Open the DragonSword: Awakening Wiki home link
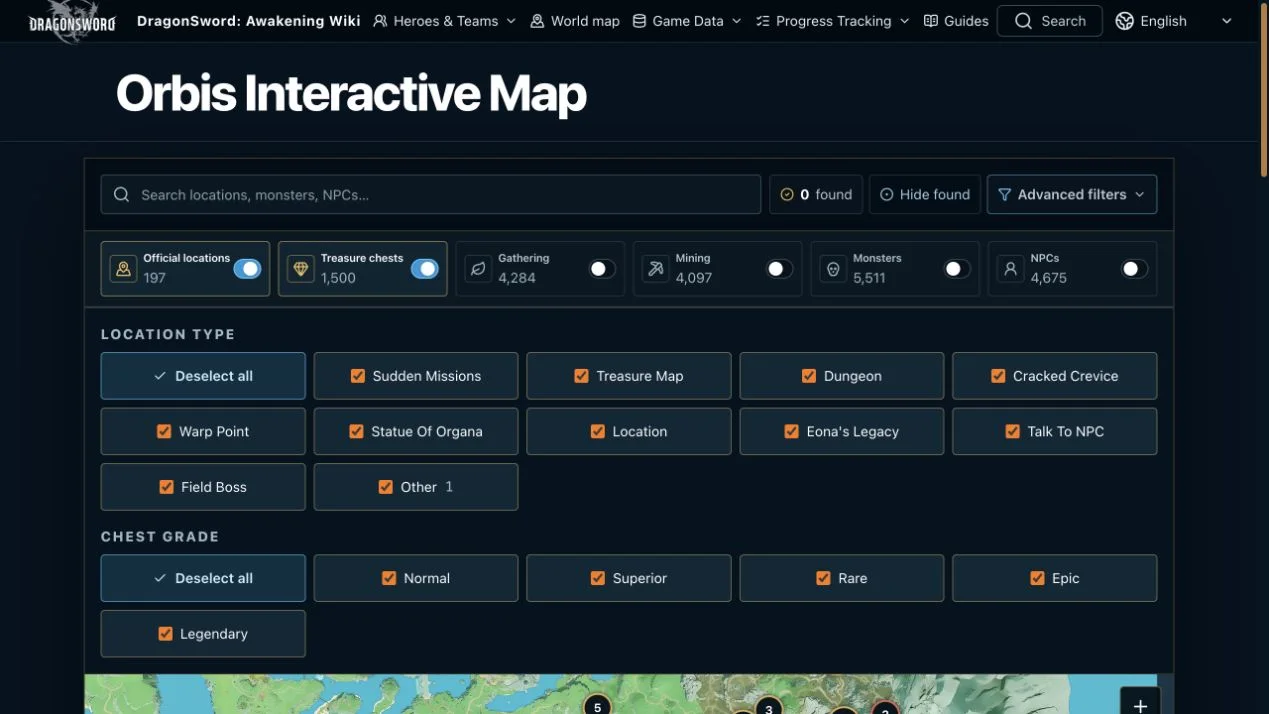Viewport: 1269px width, 714px height. [248, 21]
